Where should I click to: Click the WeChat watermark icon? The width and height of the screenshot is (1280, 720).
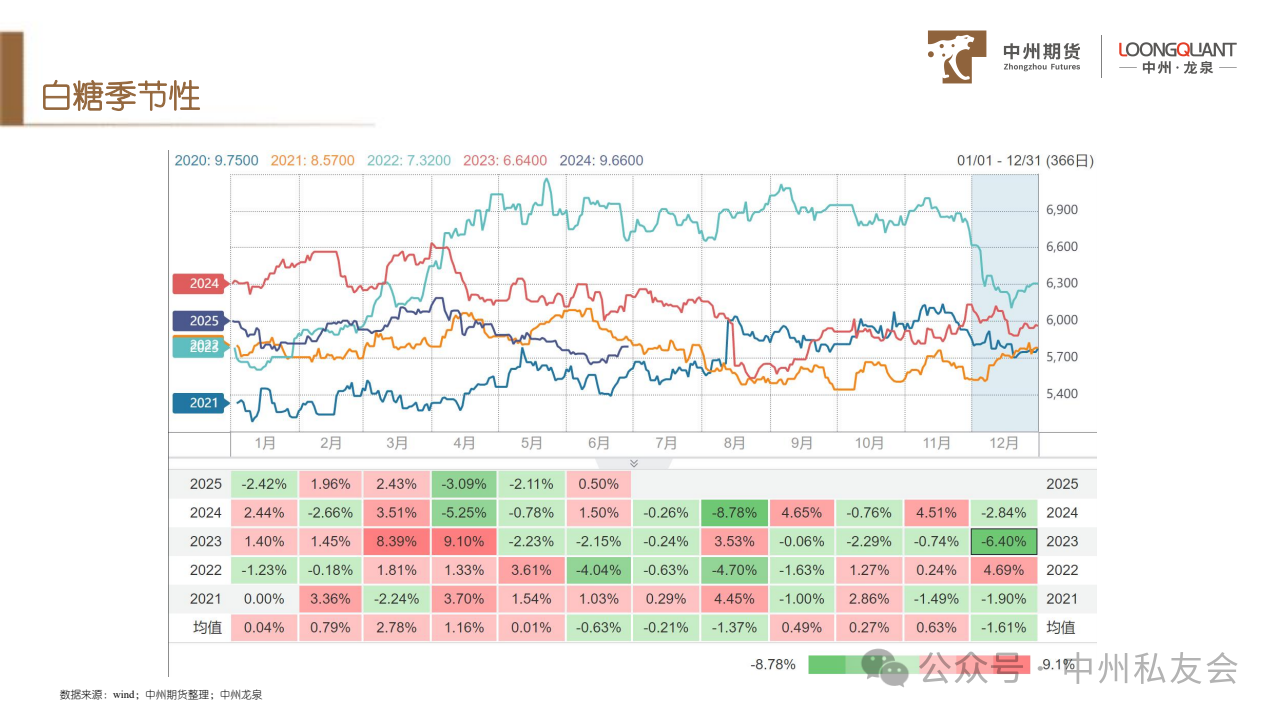[x=886, y=666]
